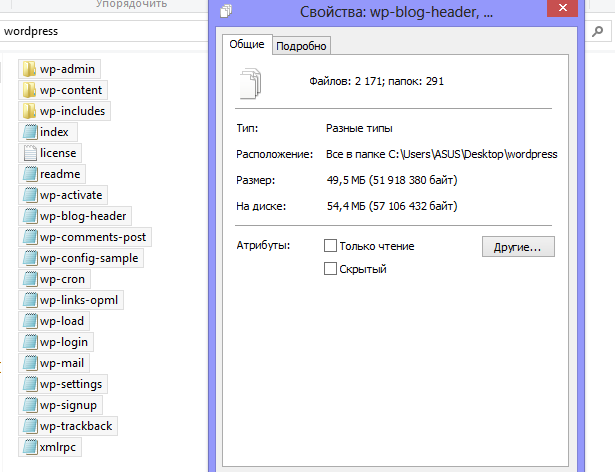The image size is (615, 472).
Task: Close the properties dialog
Action: click(x=562, y=8)
